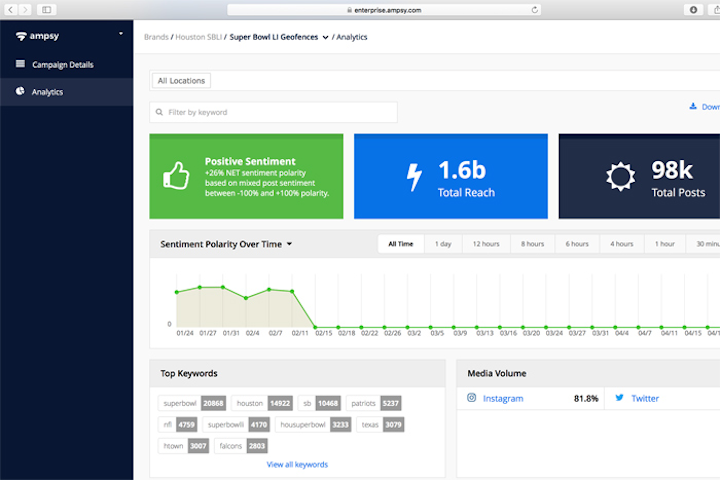Click the Media Volume heading
Screen dimensions: 720x480
(497, 373)
